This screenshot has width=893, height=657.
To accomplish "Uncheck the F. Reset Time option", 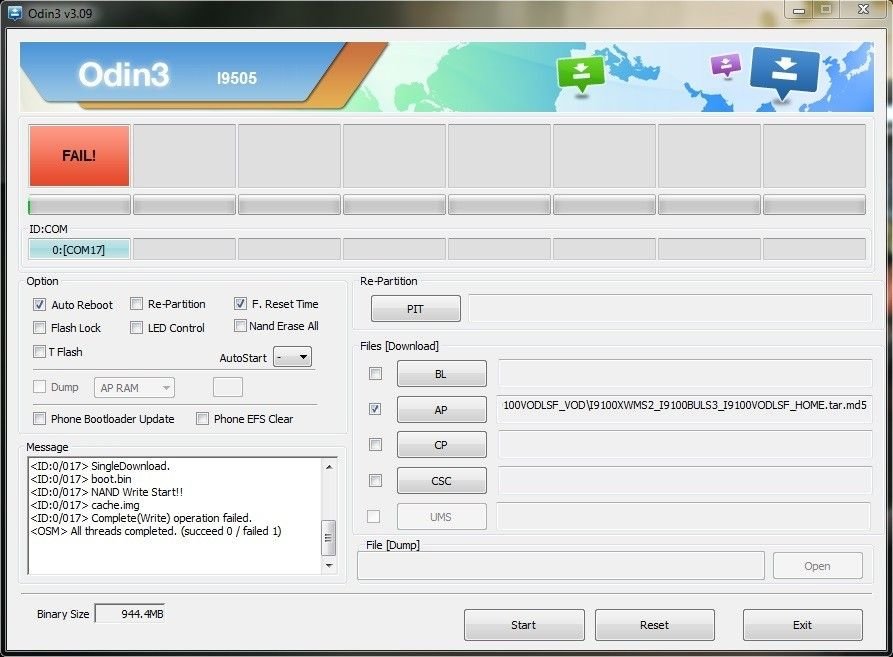I will (x=241, y=303).
